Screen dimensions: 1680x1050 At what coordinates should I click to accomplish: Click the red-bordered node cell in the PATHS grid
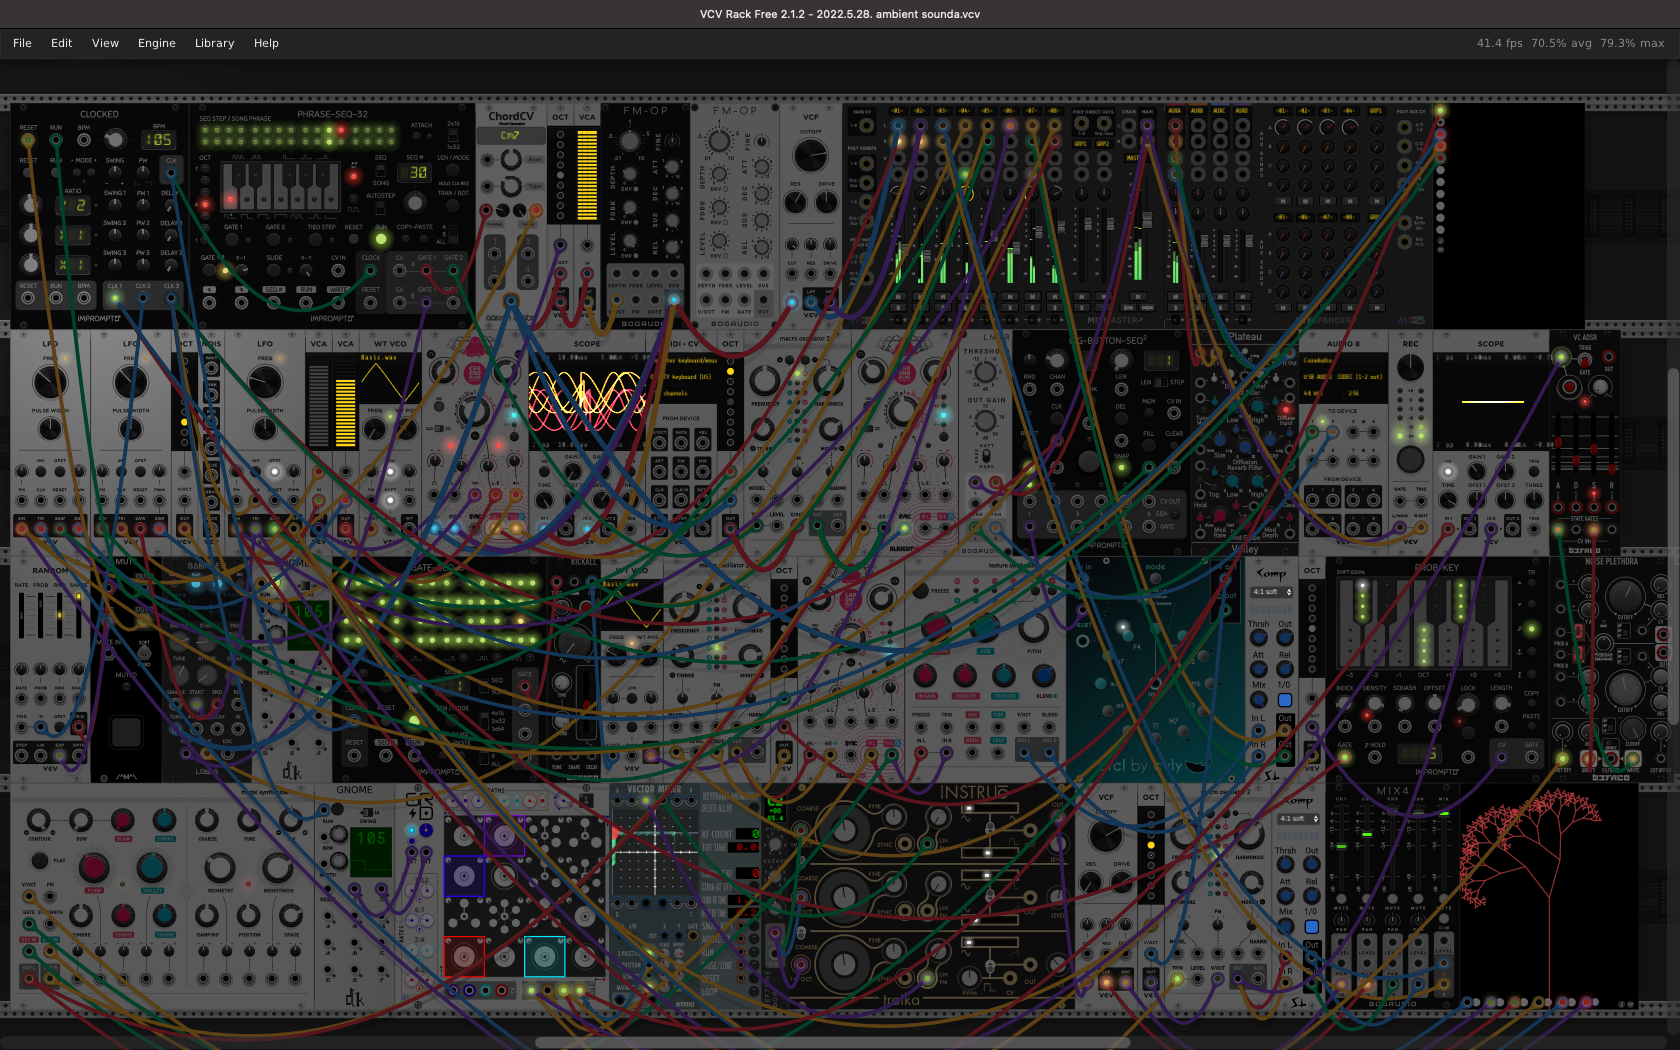[x=464, y=957]
